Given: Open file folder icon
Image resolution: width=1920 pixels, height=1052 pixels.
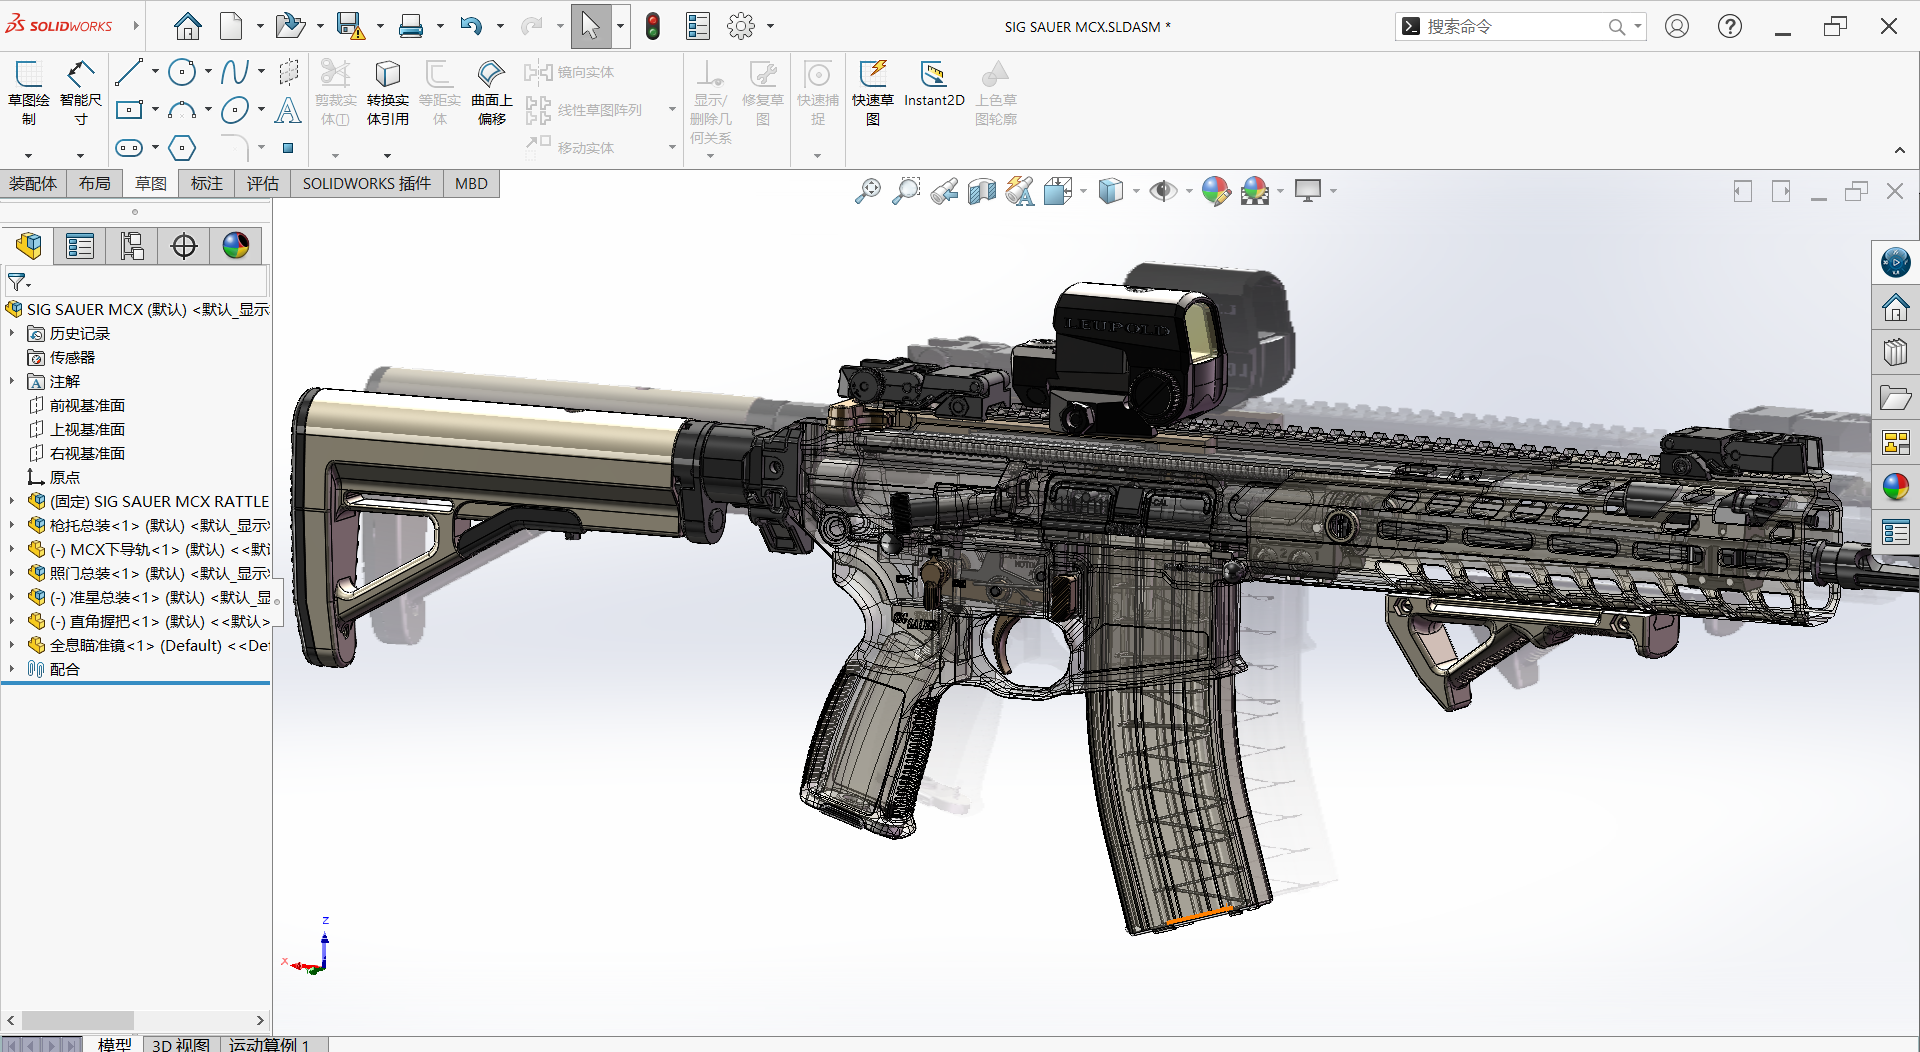Looking at the screenshot, I should (x=290, y=26).
